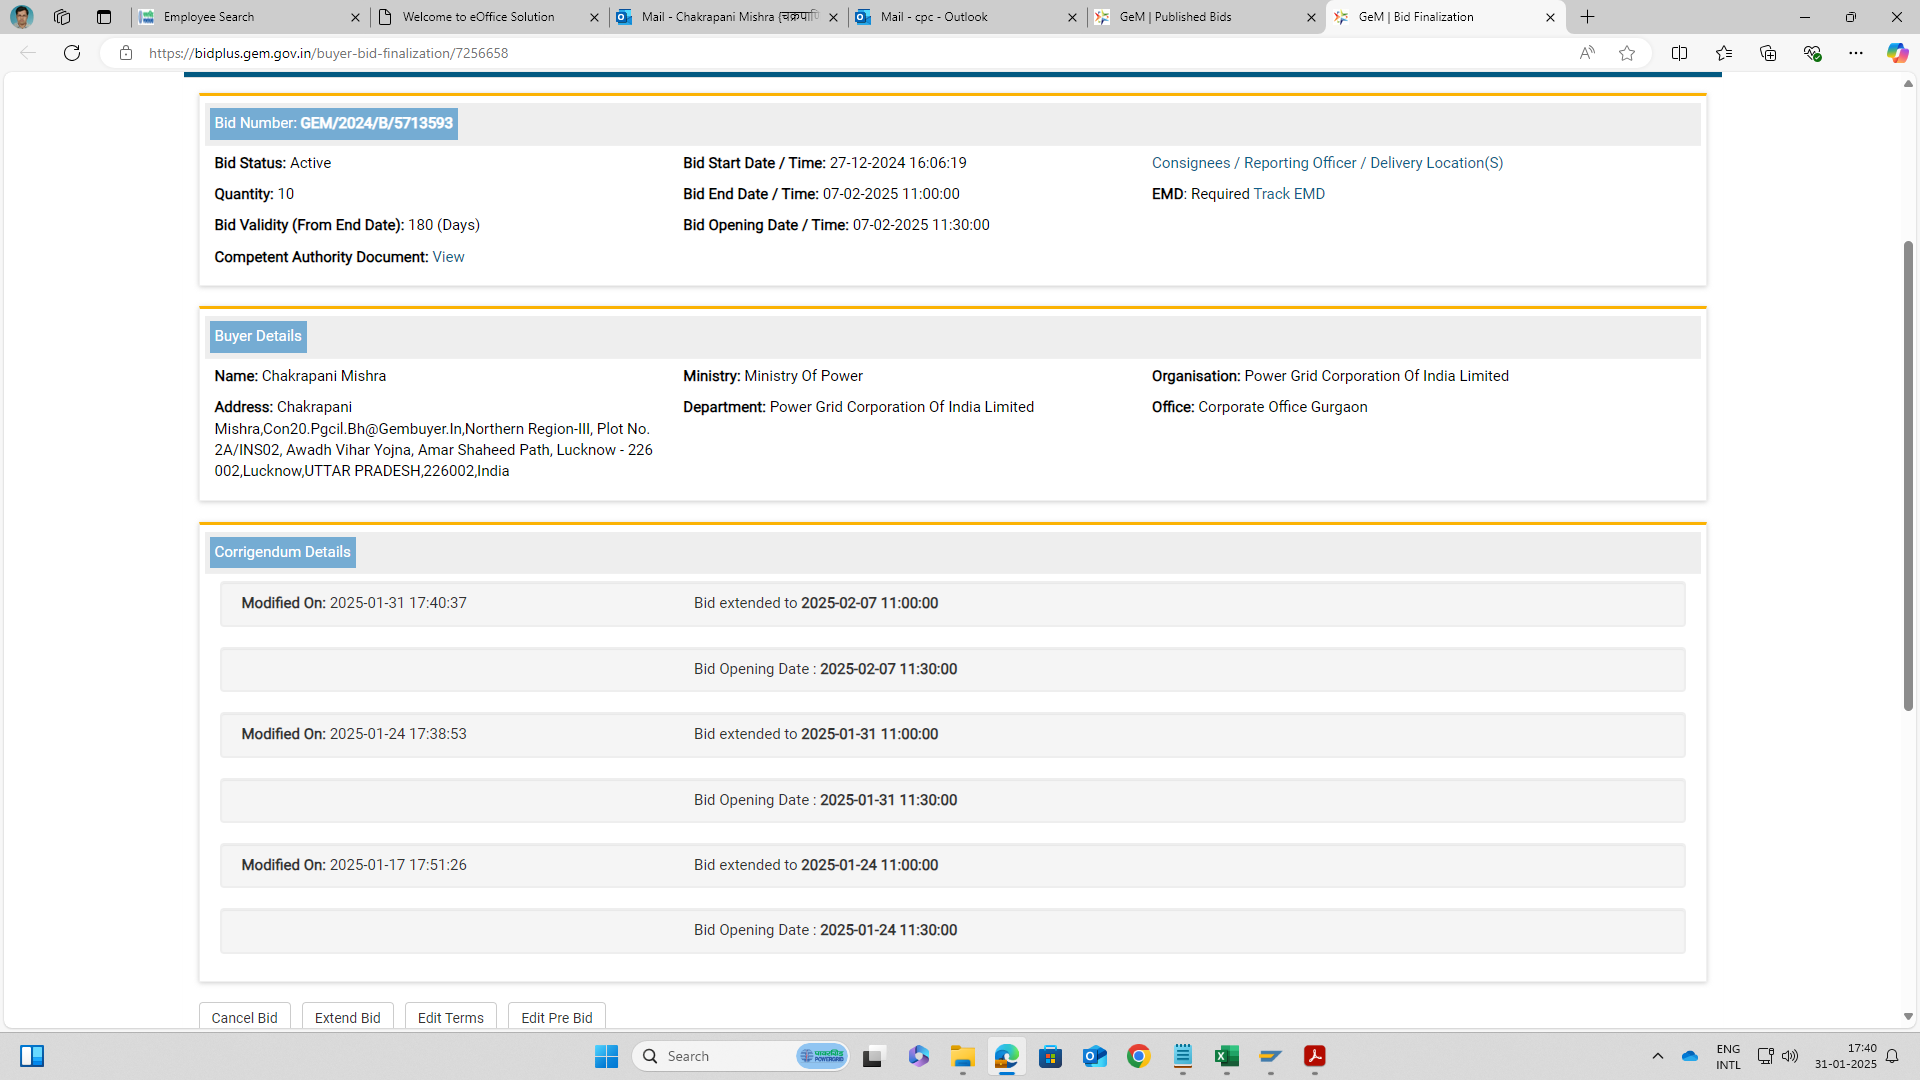Open the Windows Start menu

(606, 1056)
